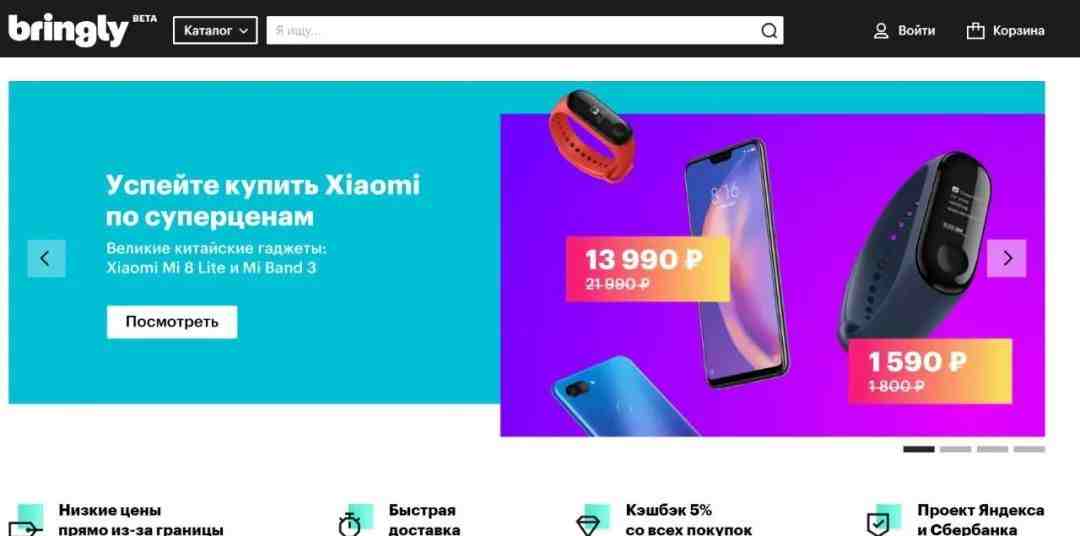This screenshot has height=536, width=1080.
Task: Click the user profile icon near Войти
Action: [x=881, y=30]
